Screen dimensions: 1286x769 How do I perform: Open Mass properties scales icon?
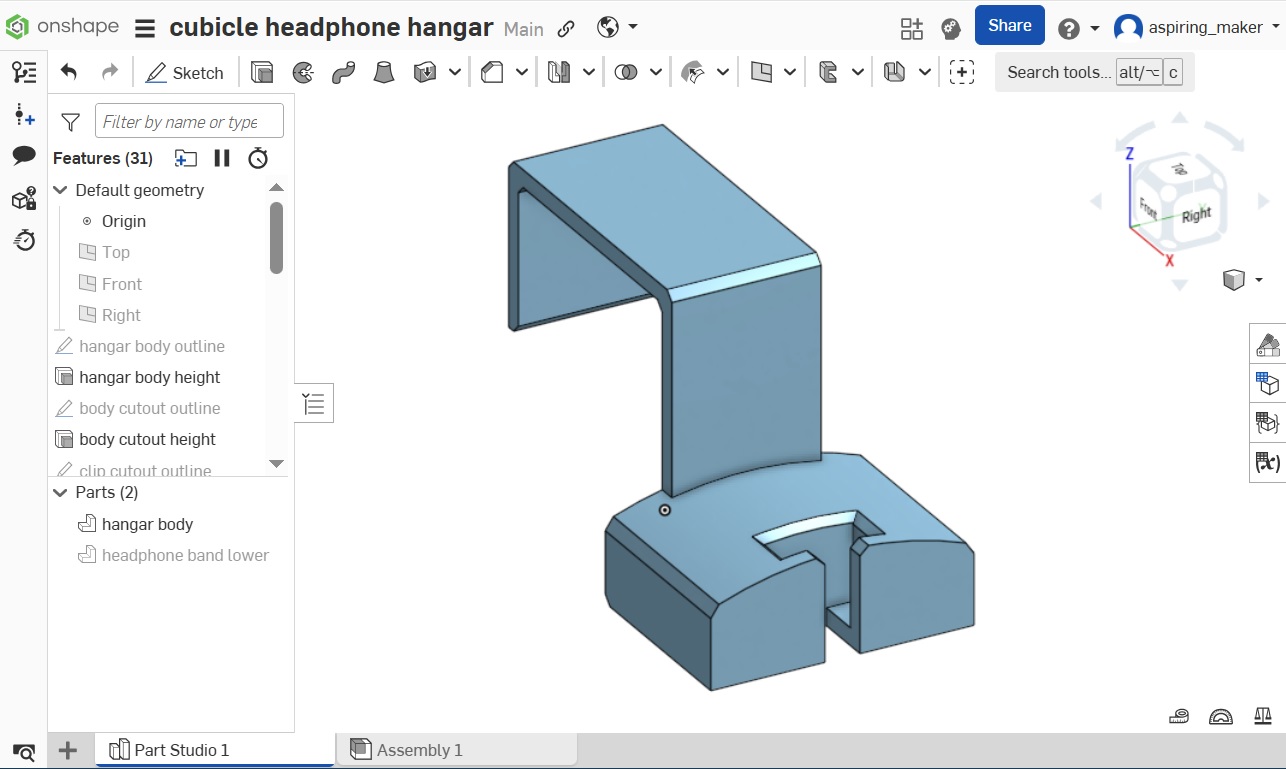point(1264,716)
